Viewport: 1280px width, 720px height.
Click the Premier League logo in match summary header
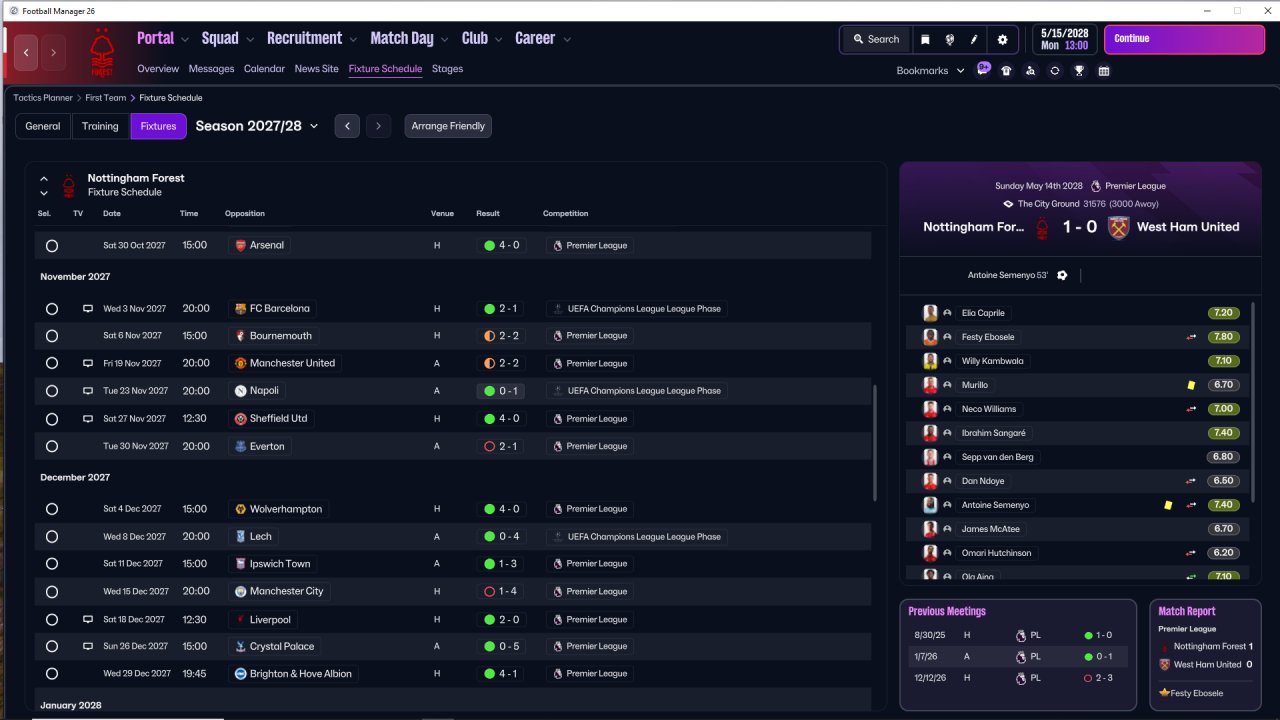[1096, 186]
